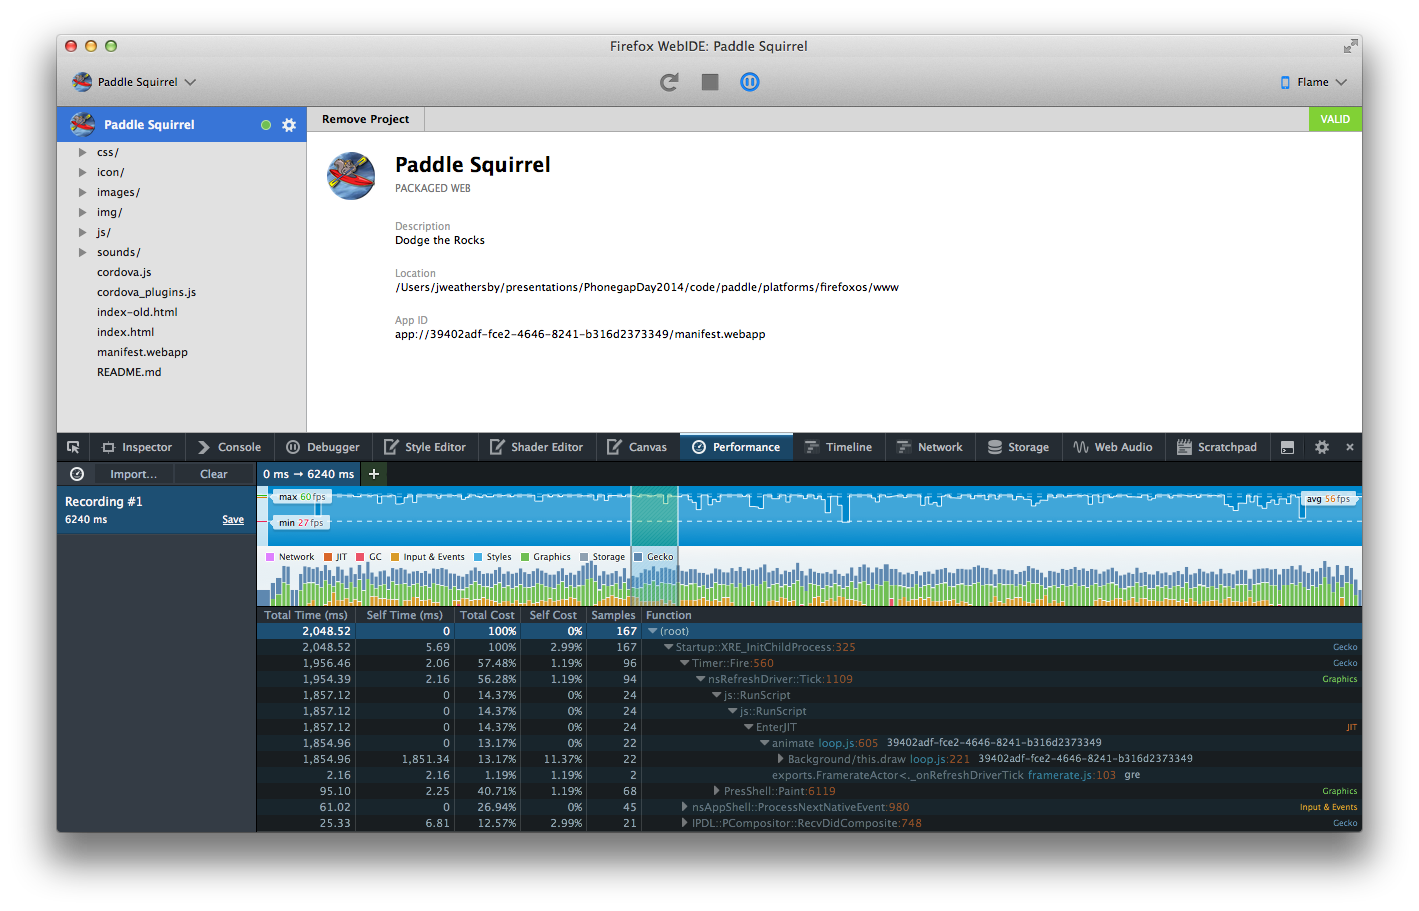The height and width of the screenshot is (911, 1419).
Task: Enter fullscreen with the window expand icon
Action: [x=1351, y=46]
